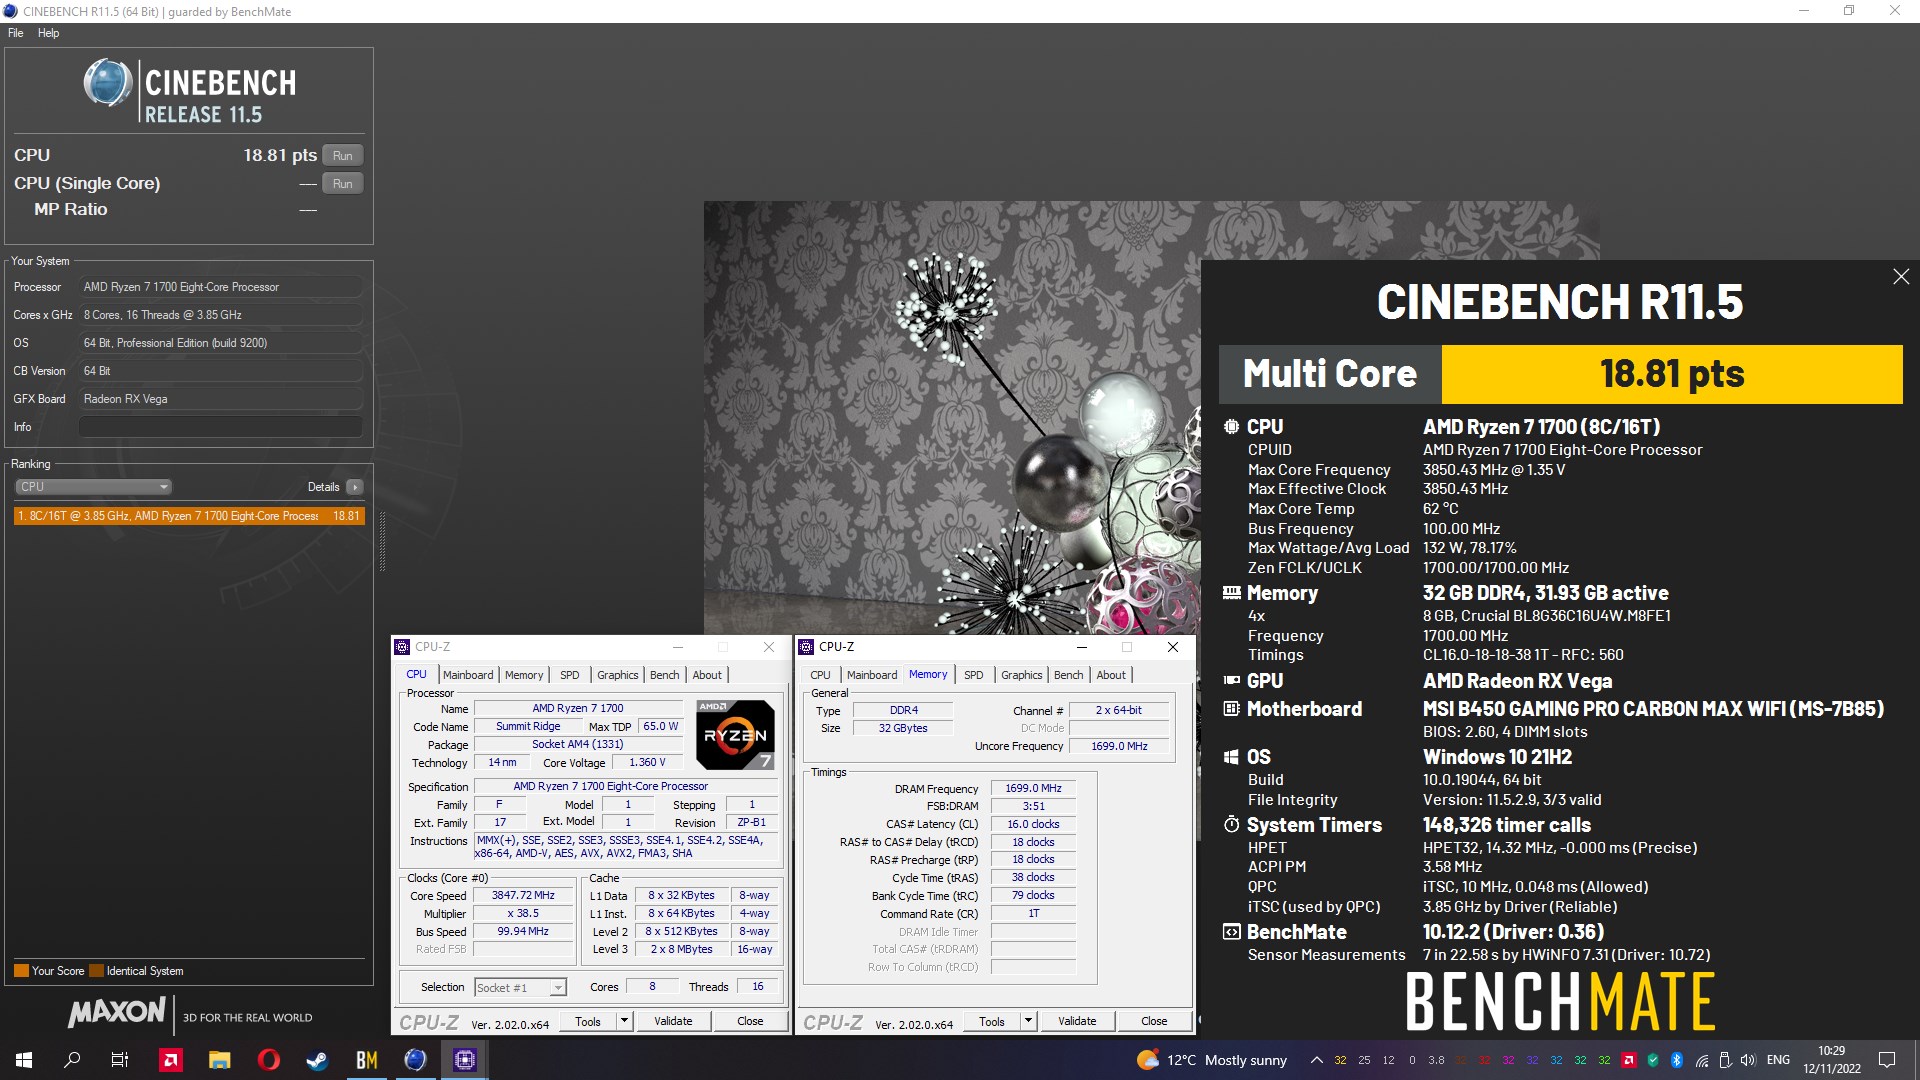Open volume speaker tray icon
The image size is (1920, 1080).
[1748, 1060]
